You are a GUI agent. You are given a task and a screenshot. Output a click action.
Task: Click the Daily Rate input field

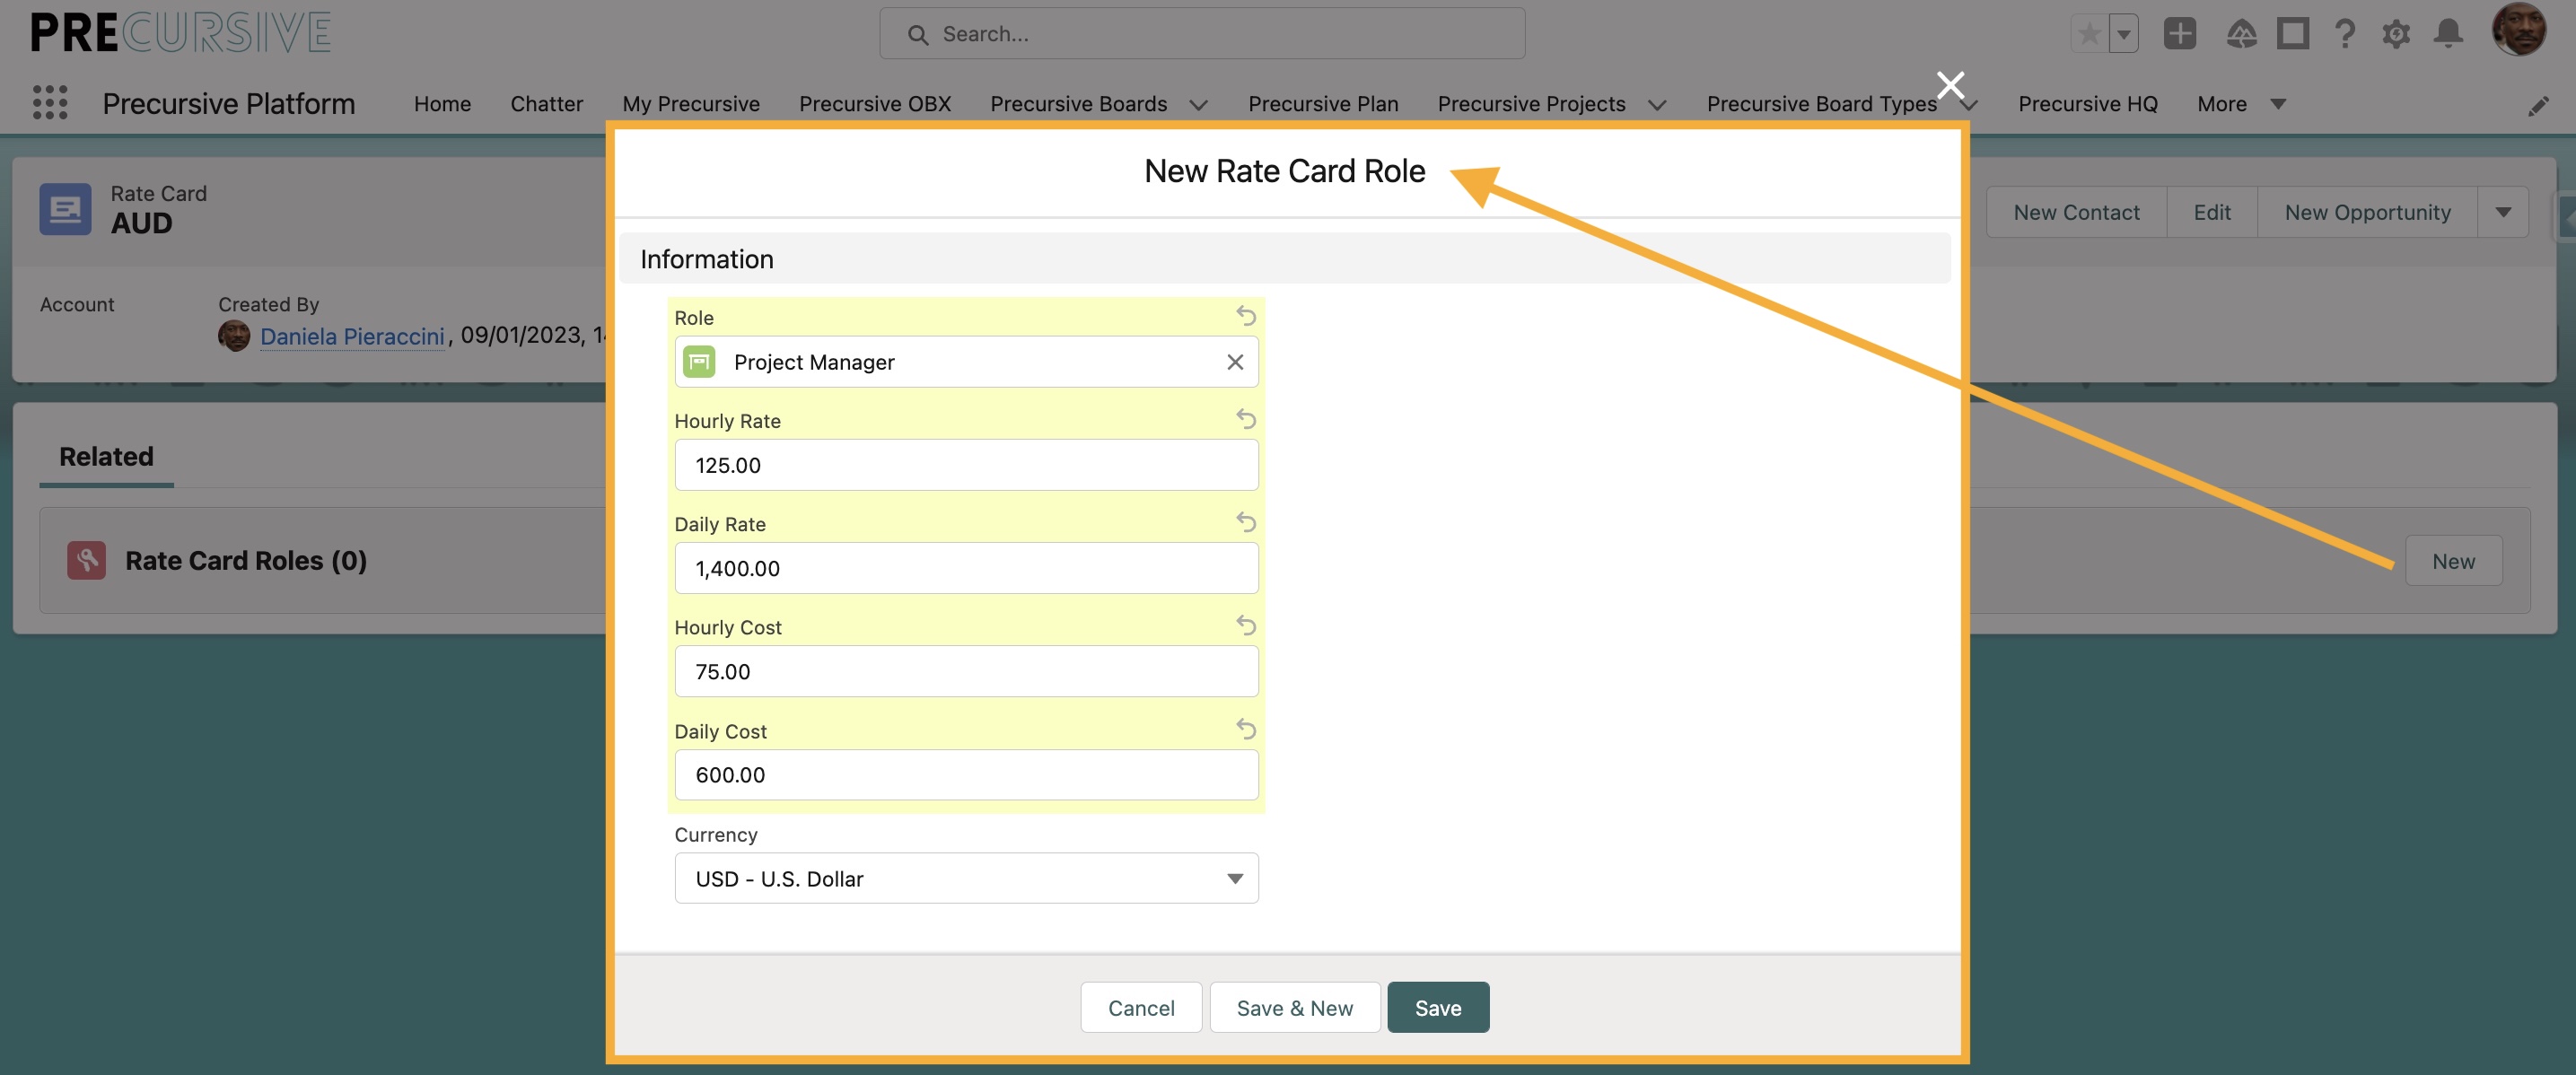click(966, 568)
